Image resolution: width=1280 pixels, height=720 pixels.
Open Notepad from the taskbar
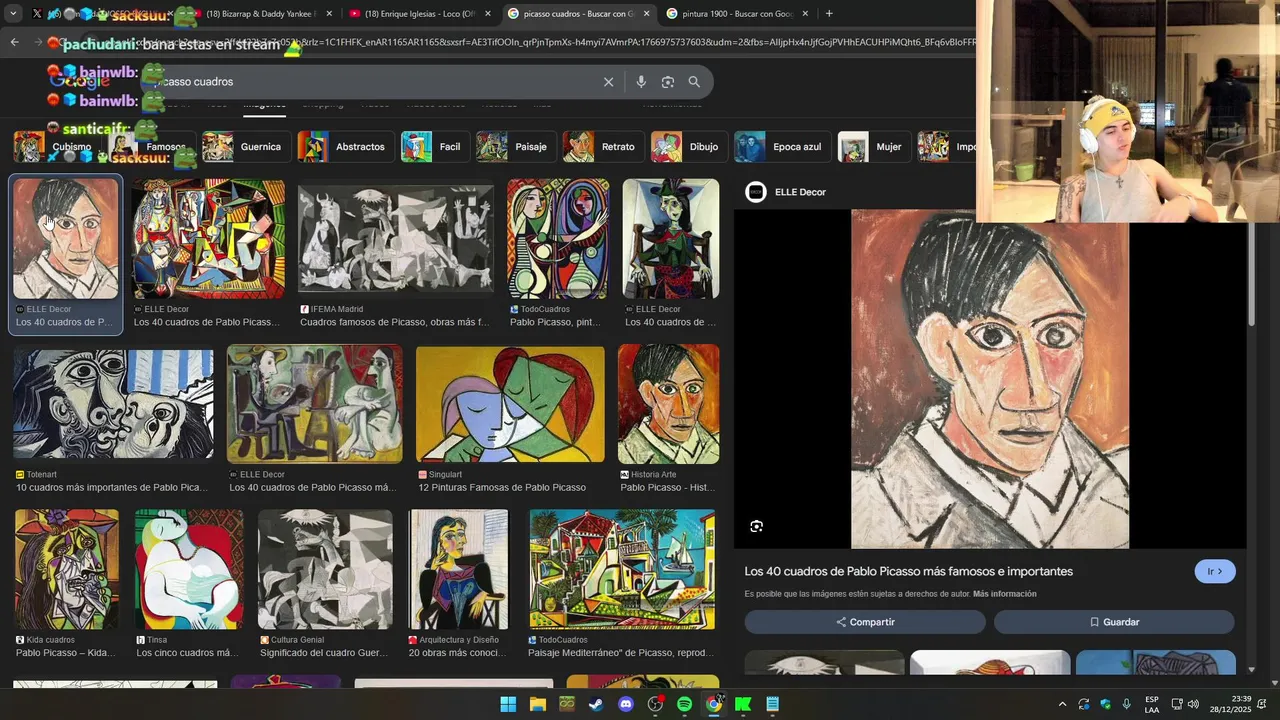(x=772, y=704)
